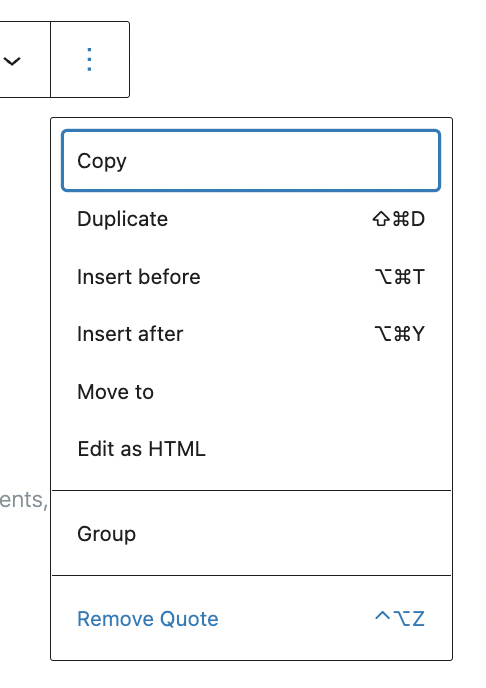Select Copy from the block menu

(x=251, y=161)
